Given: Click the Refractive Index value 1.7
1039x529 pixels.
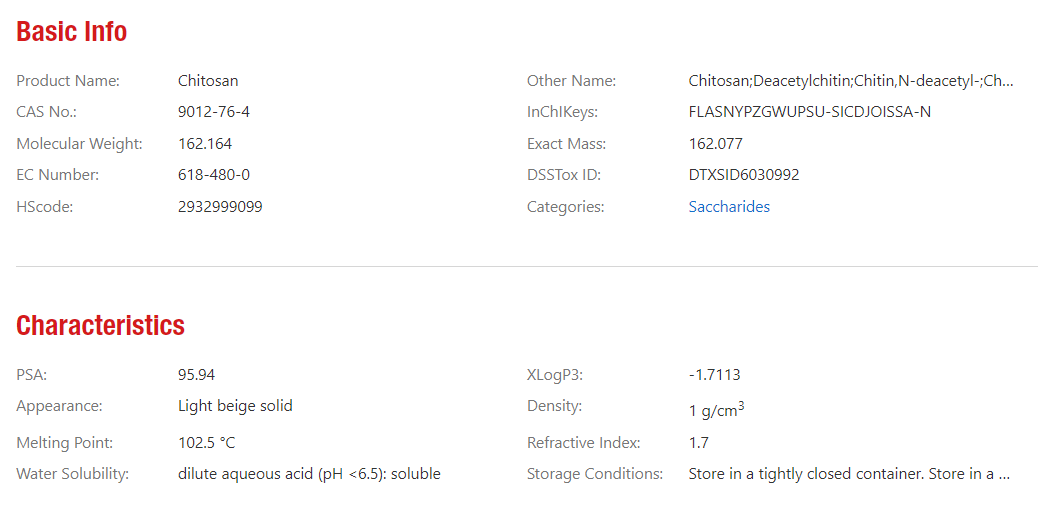Looking at the screenshot, I should pyautogui.click(x=698, y=443).
